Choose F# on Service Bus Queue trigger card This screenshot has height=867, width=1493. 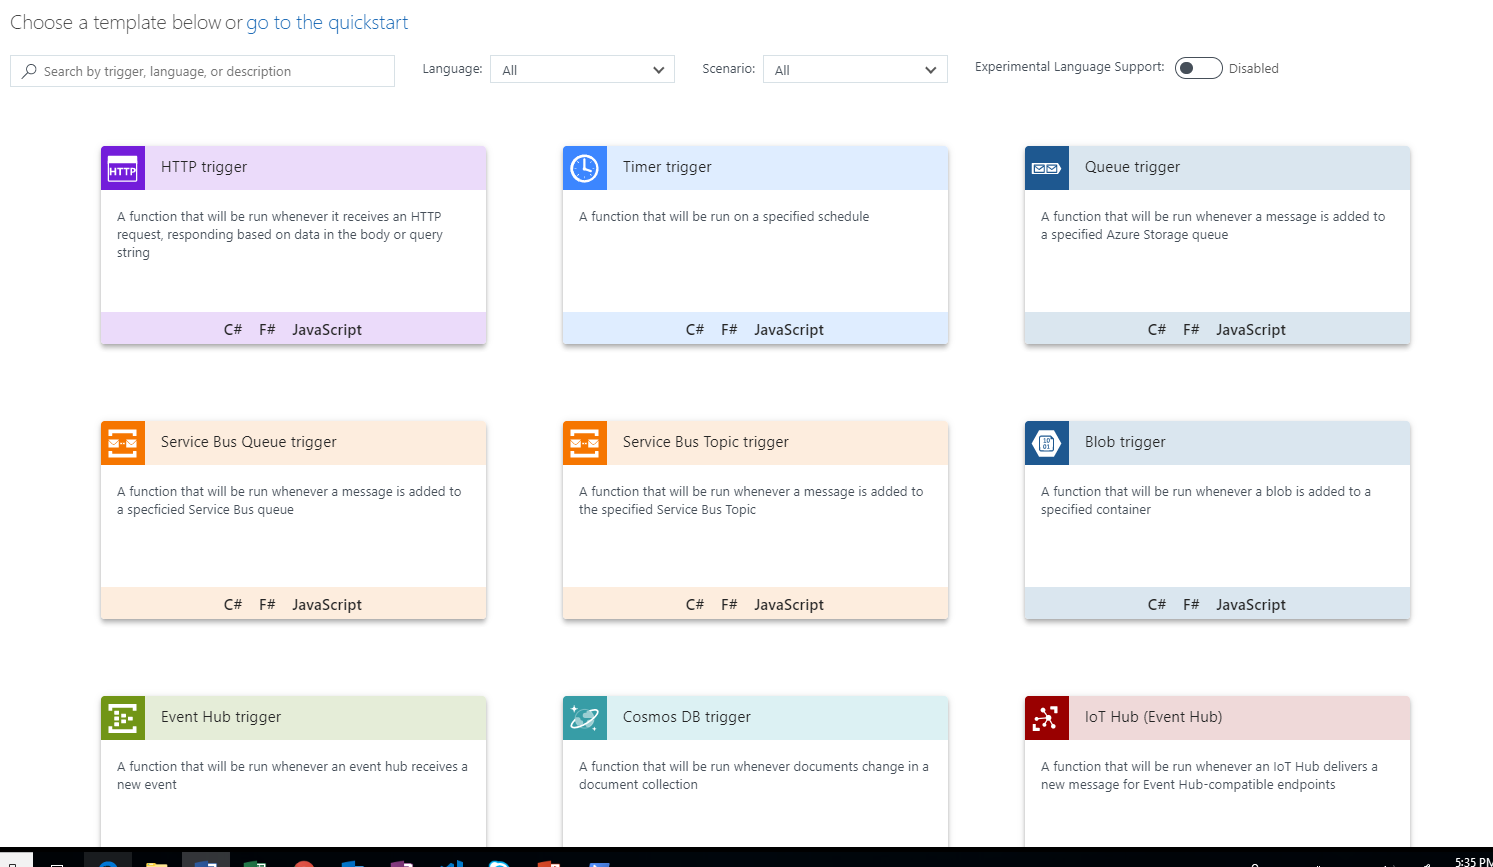pyautogui.click(x=267, y=604)
